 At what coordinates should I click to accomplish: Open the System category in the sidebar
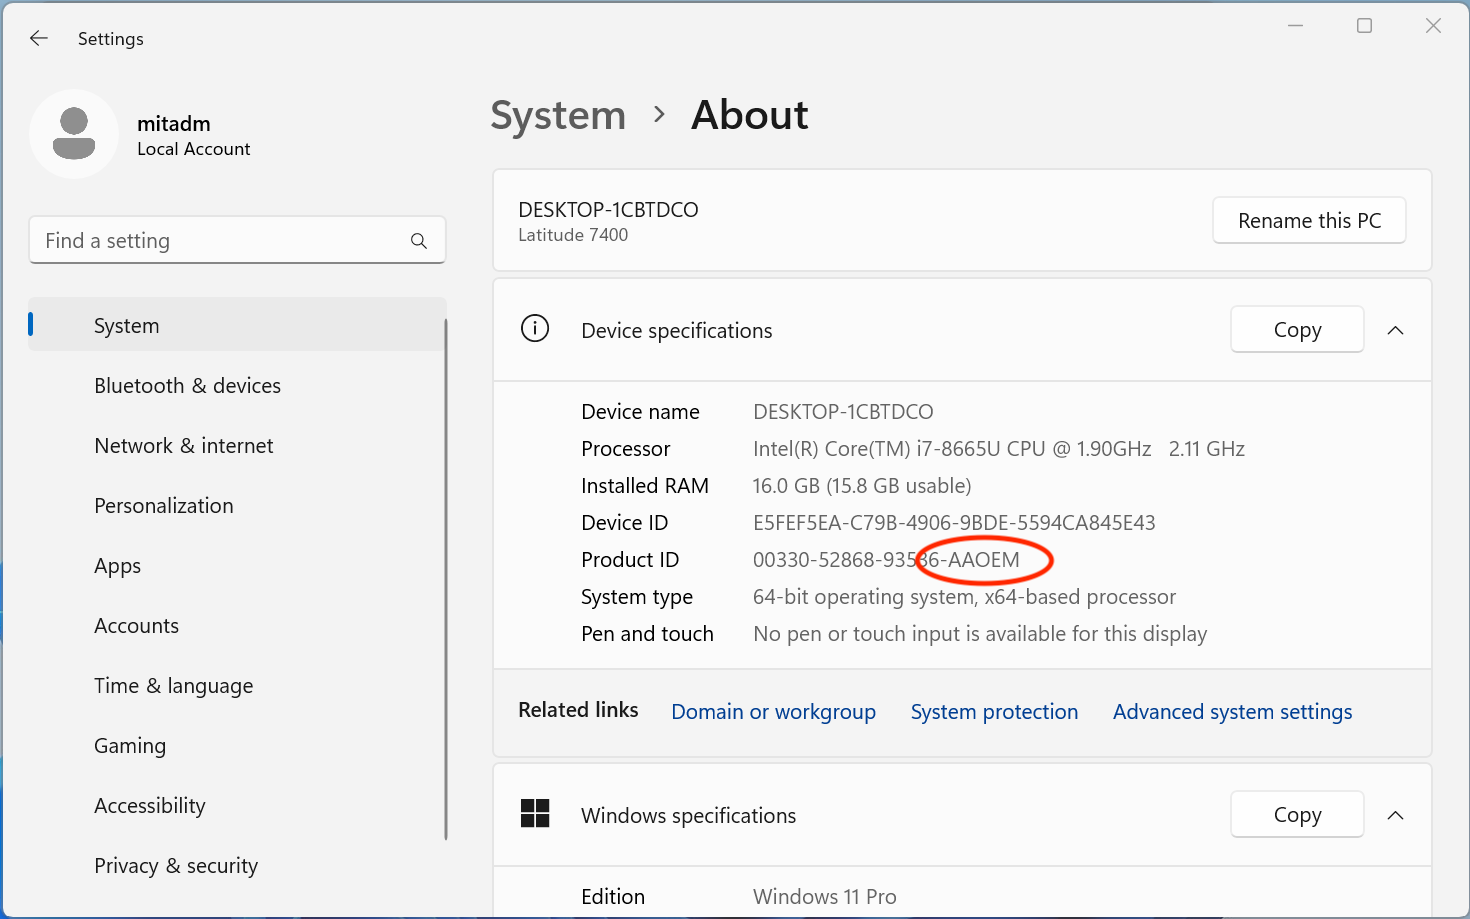(x=237, y=325)
